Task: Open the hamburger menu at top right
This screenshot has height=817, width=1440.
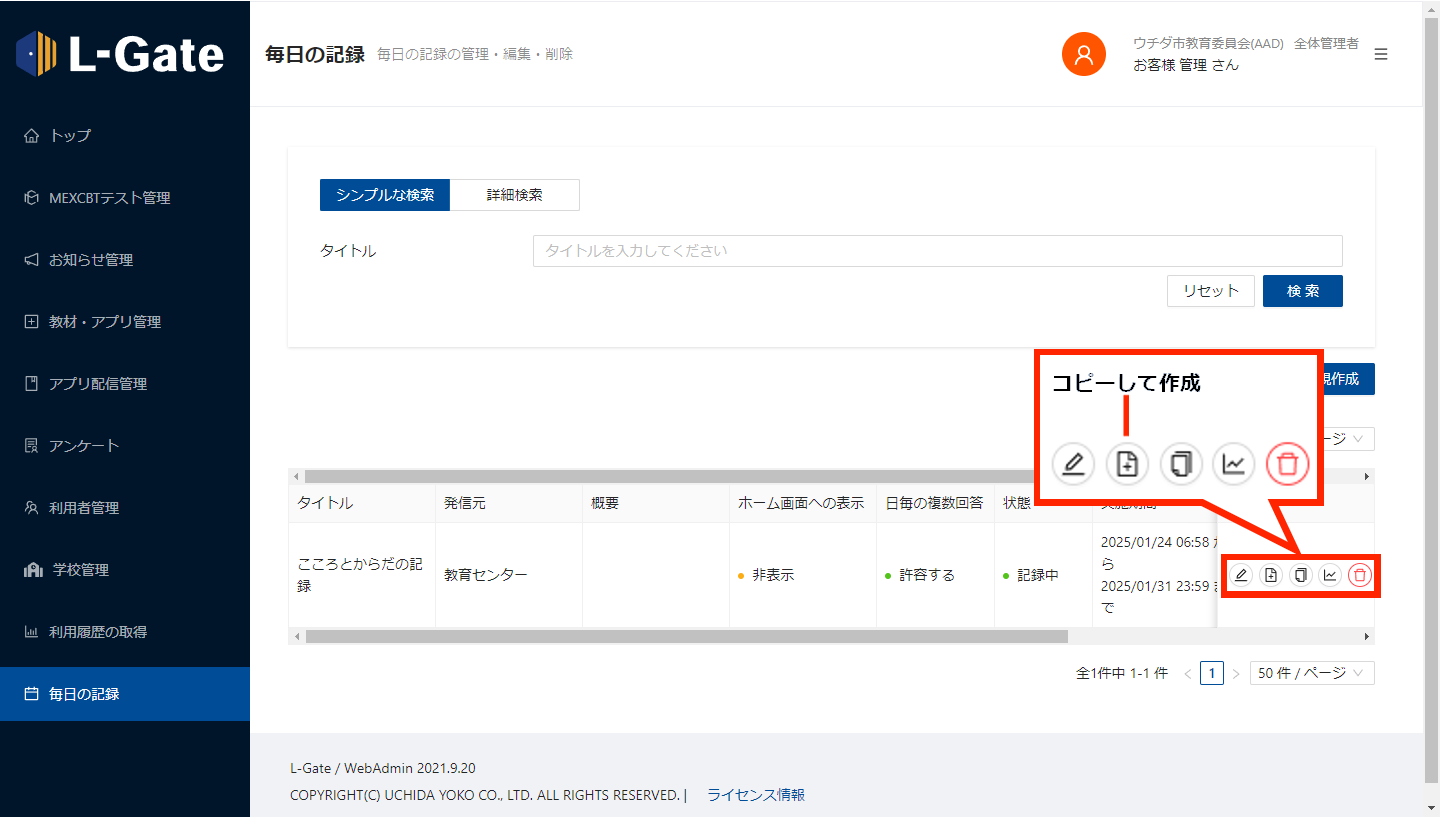Action: (x=1381, y=54)
